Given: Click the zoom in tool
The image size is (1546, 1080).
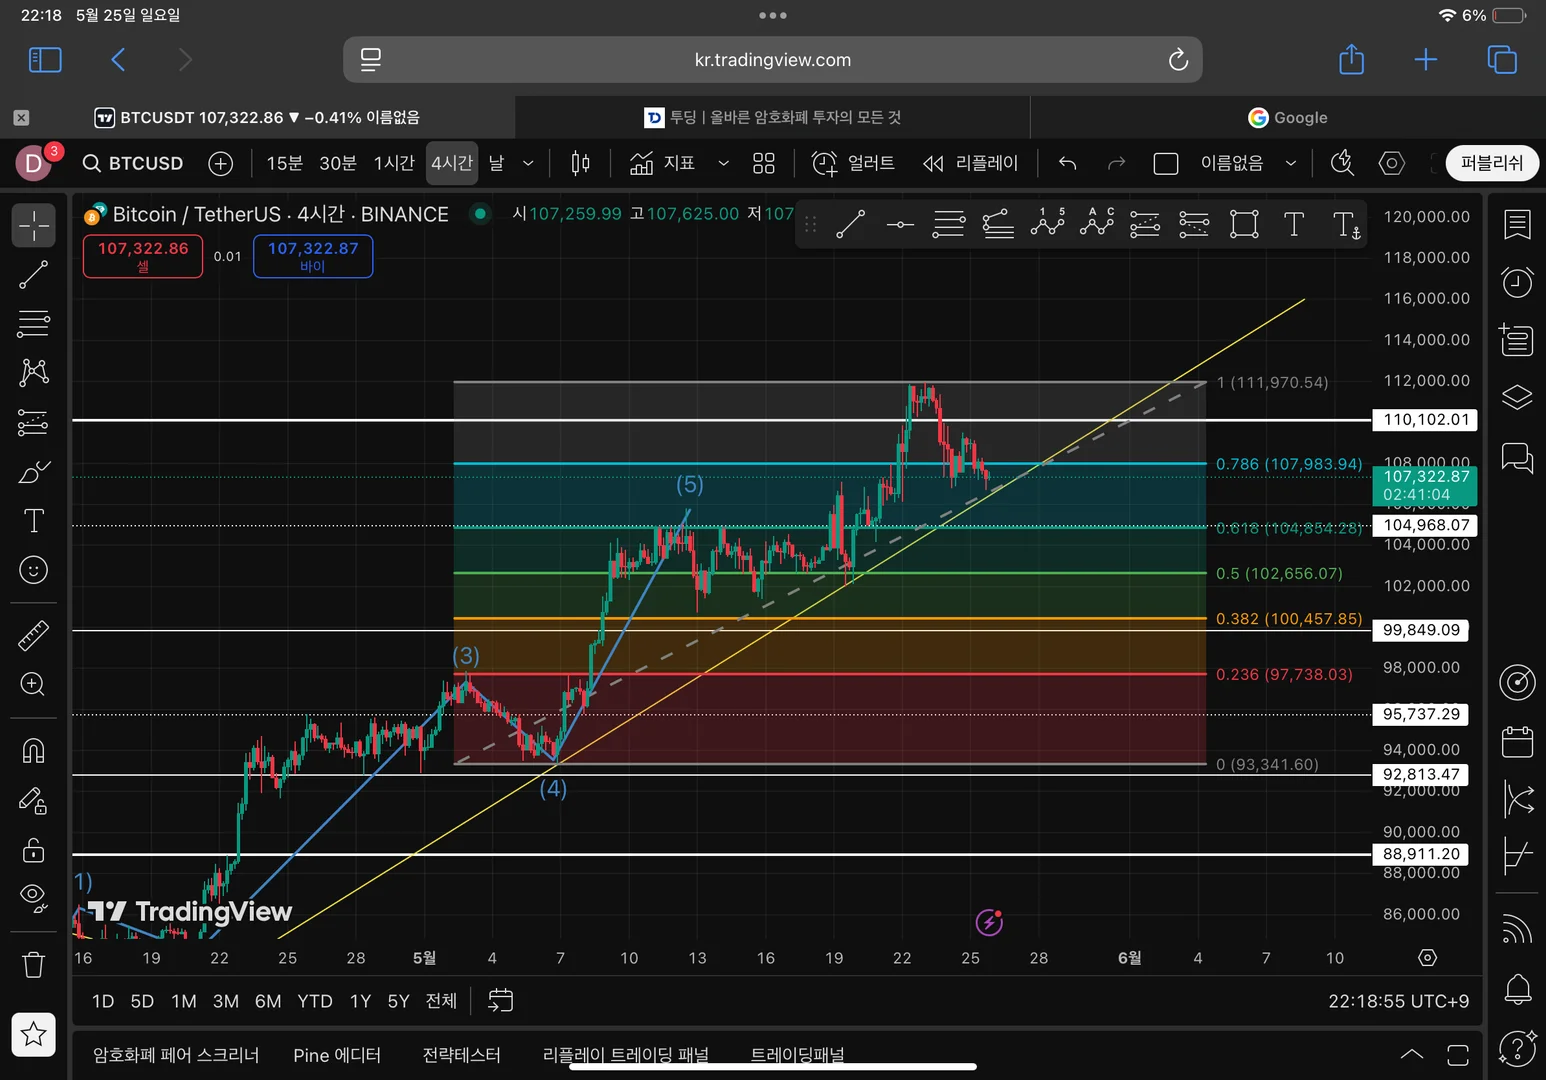Looking at the screenshot, I should pos(33,684).
